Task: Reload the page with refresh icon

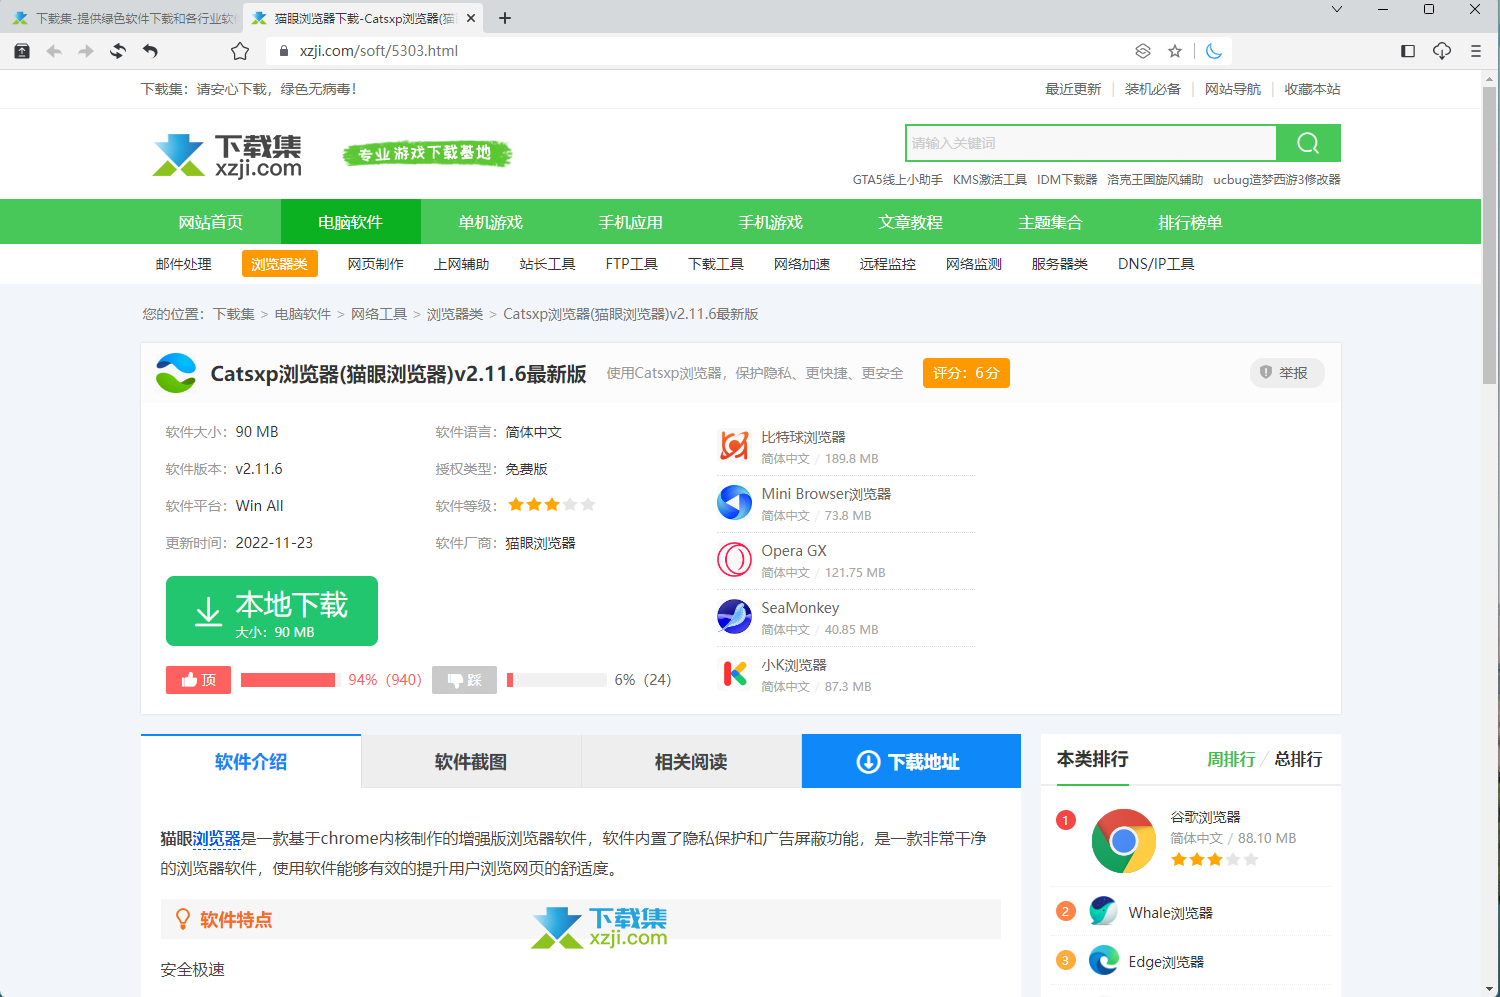Action: click(118, 51)
